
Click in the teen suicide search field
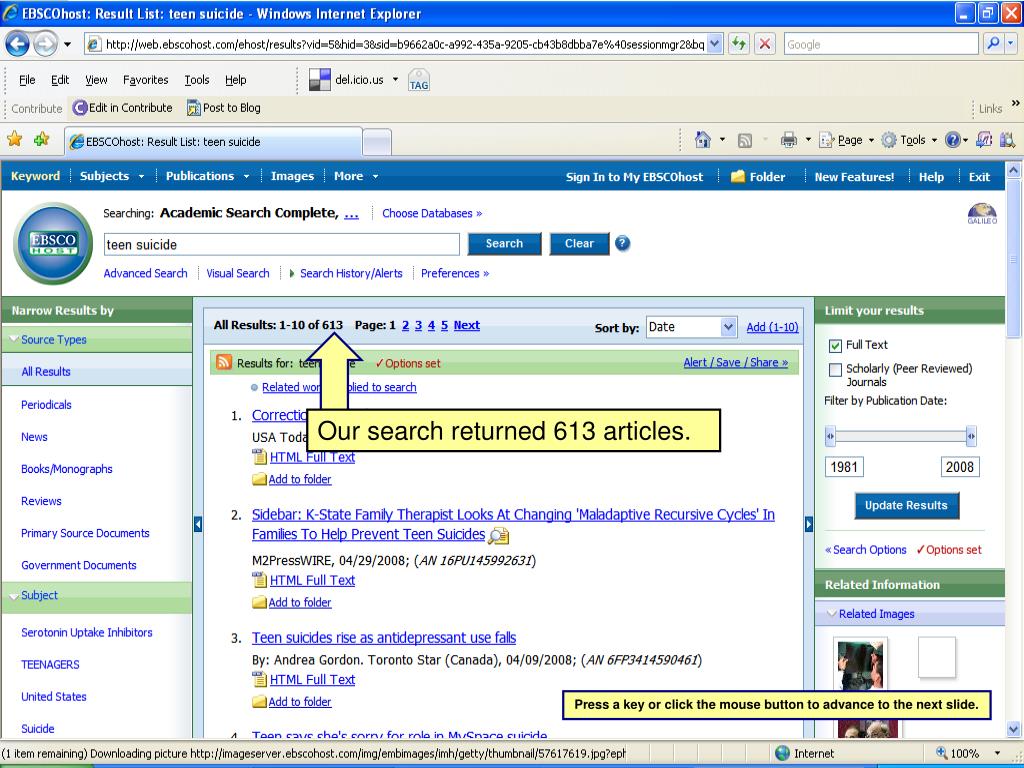[x=281, y=245]
